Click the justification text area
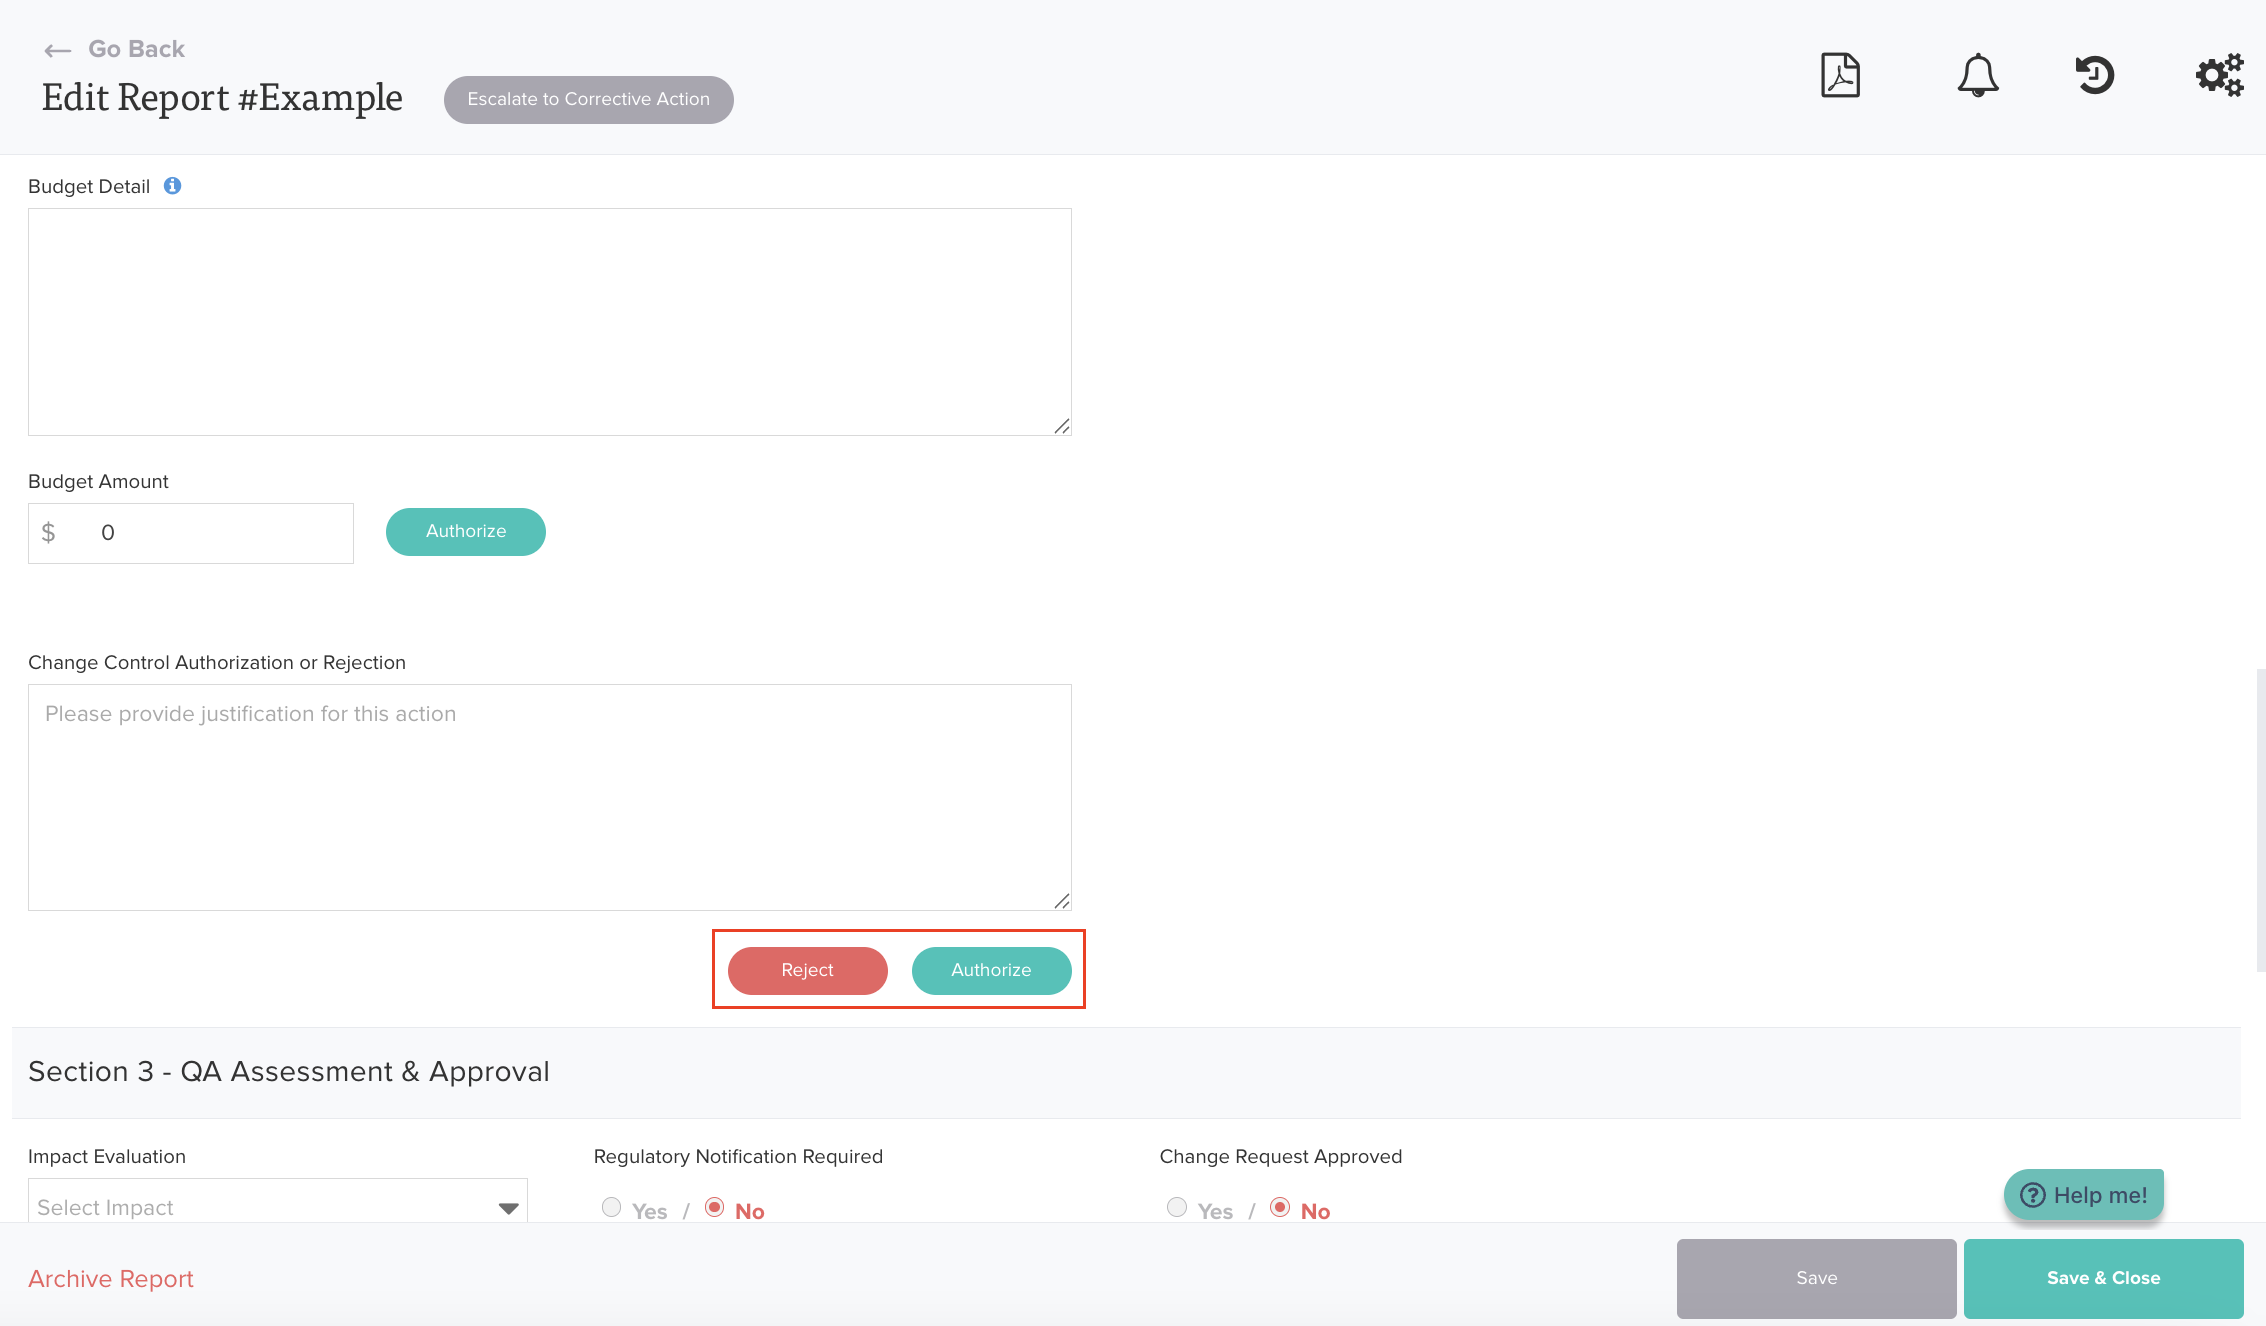 549,797
